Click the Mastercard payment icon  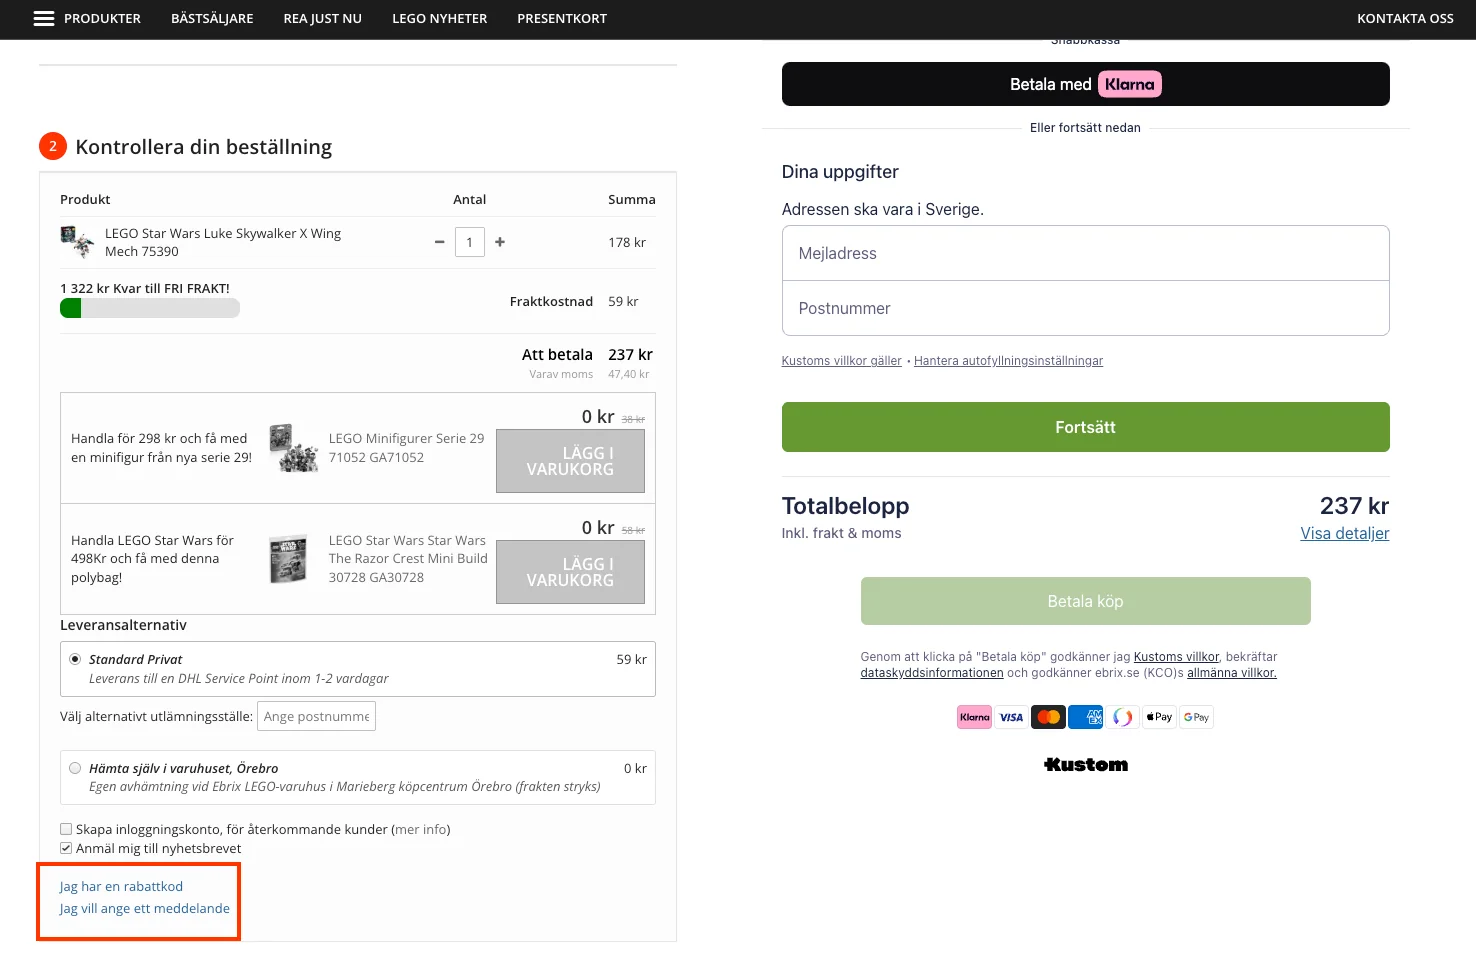tap(1048, 717)
